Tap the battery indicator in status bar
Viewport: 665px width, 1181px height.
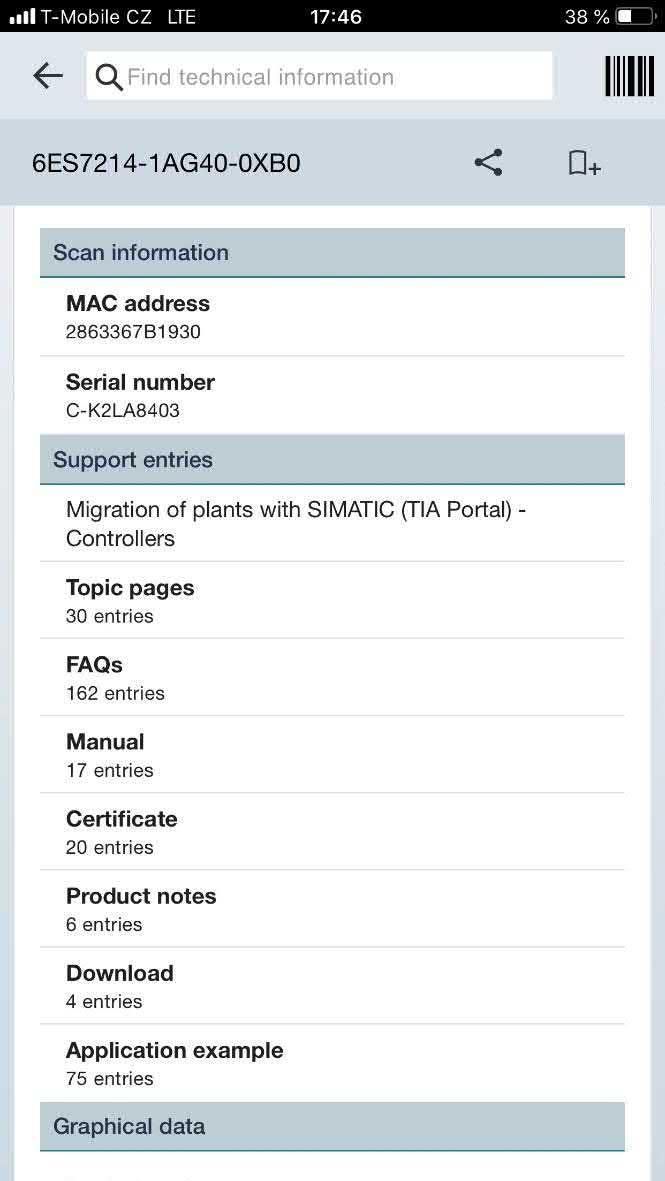coord(635,17)
